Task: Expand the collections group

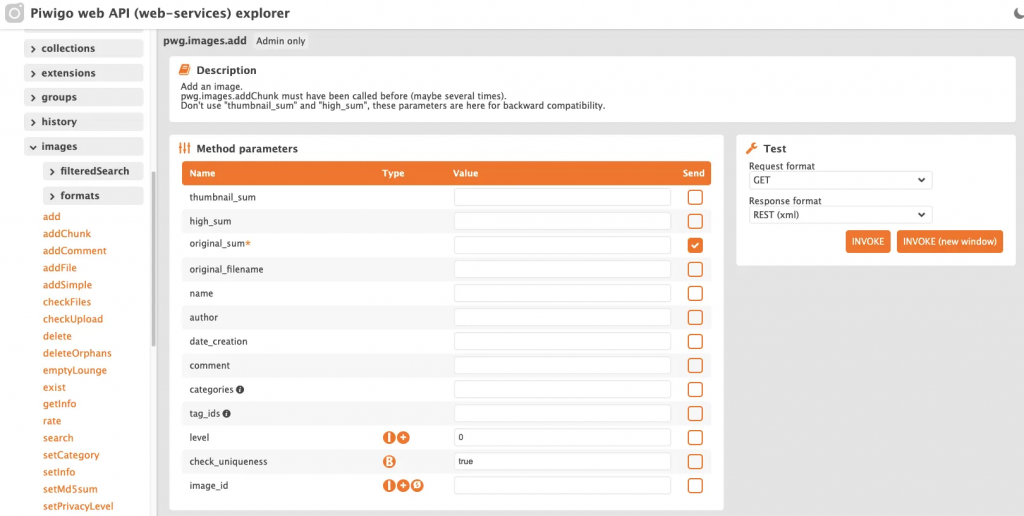Action: click(x=84, y=48)
